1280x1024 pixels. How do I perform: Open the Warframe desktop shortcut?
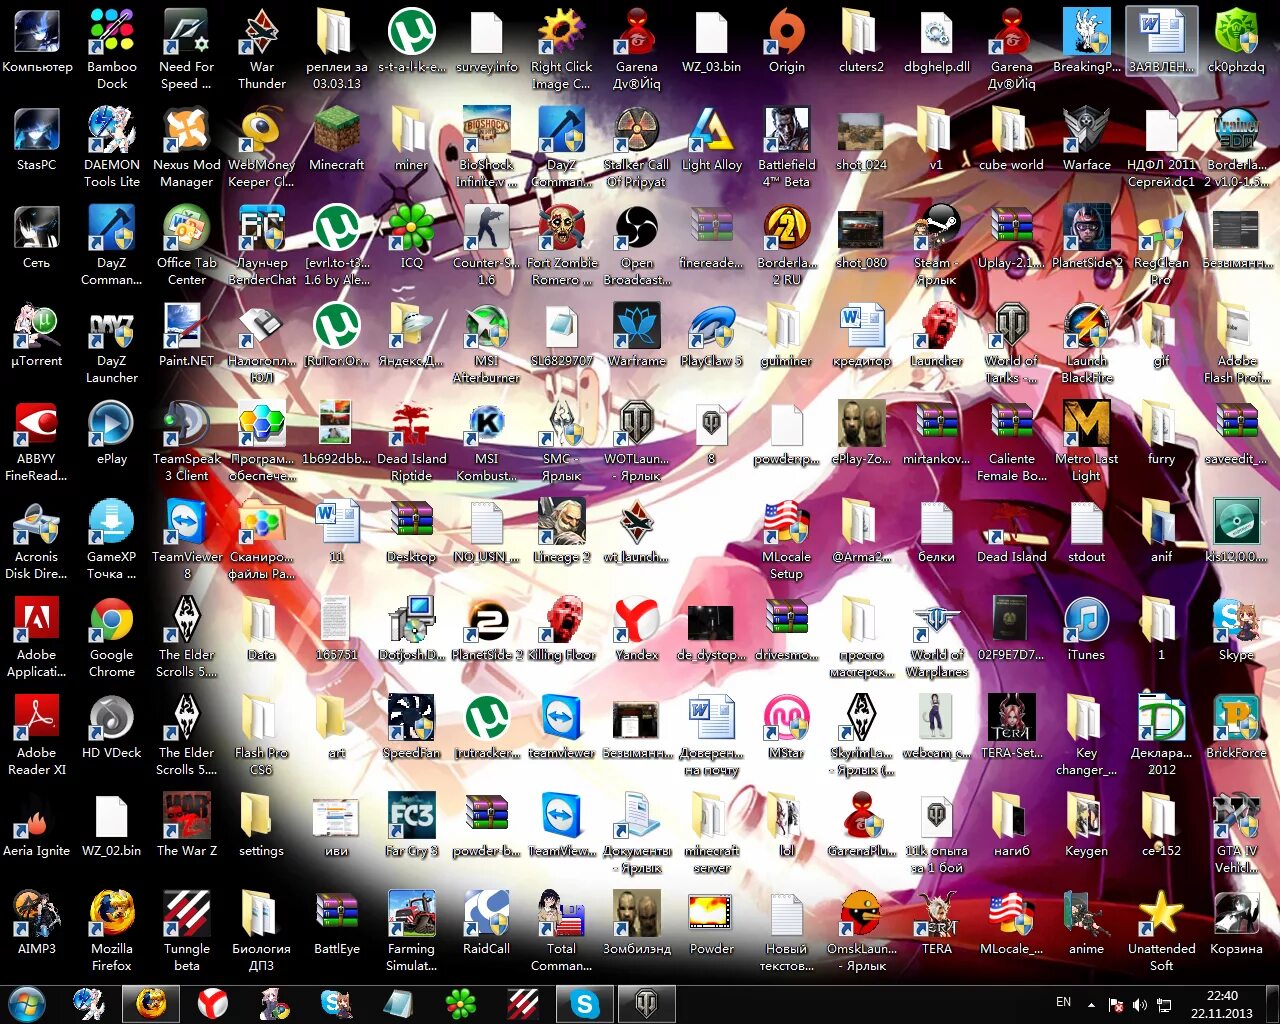(x=637, y=335)
